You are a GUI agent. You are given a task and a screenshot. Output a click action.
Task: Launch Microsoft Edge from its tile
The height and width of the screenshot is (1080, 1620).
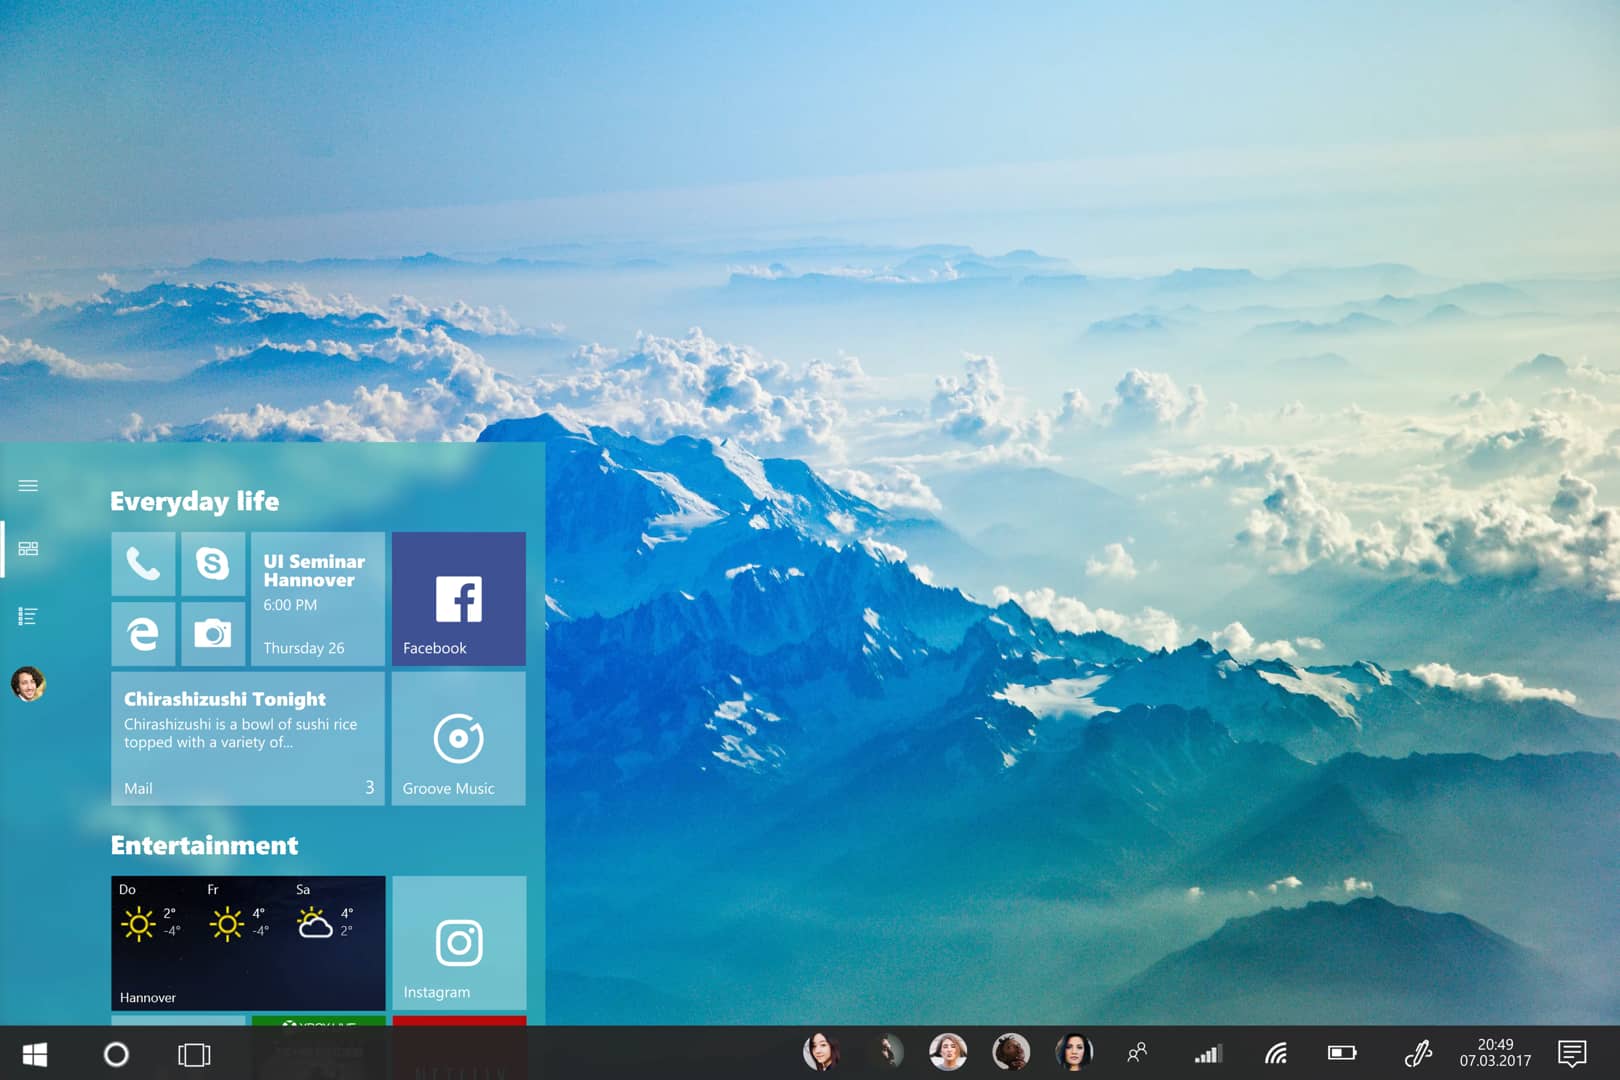(x=142, y=634)
